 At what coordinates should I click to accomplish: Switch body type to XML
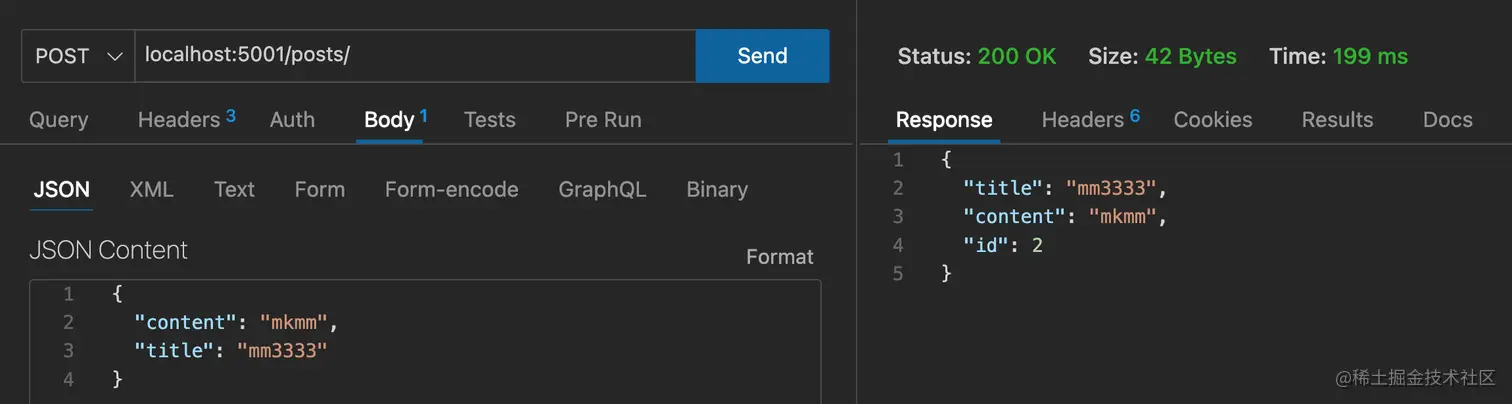(151, 189)
